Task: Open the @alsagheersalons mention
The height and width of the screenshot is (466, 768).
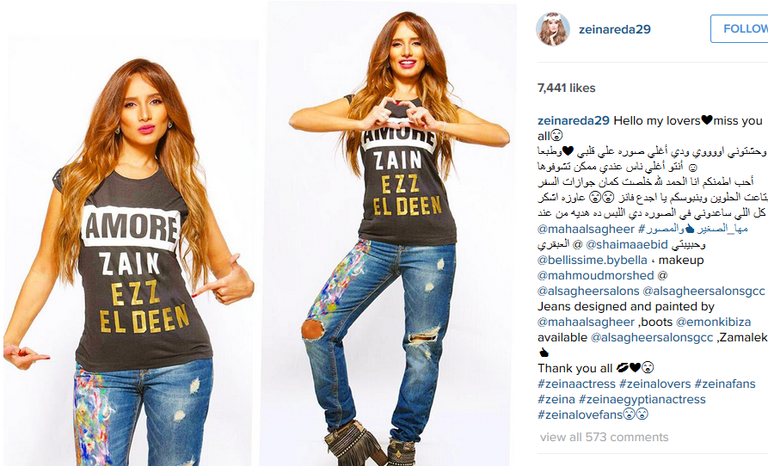Action: click(x=588, y=291)
